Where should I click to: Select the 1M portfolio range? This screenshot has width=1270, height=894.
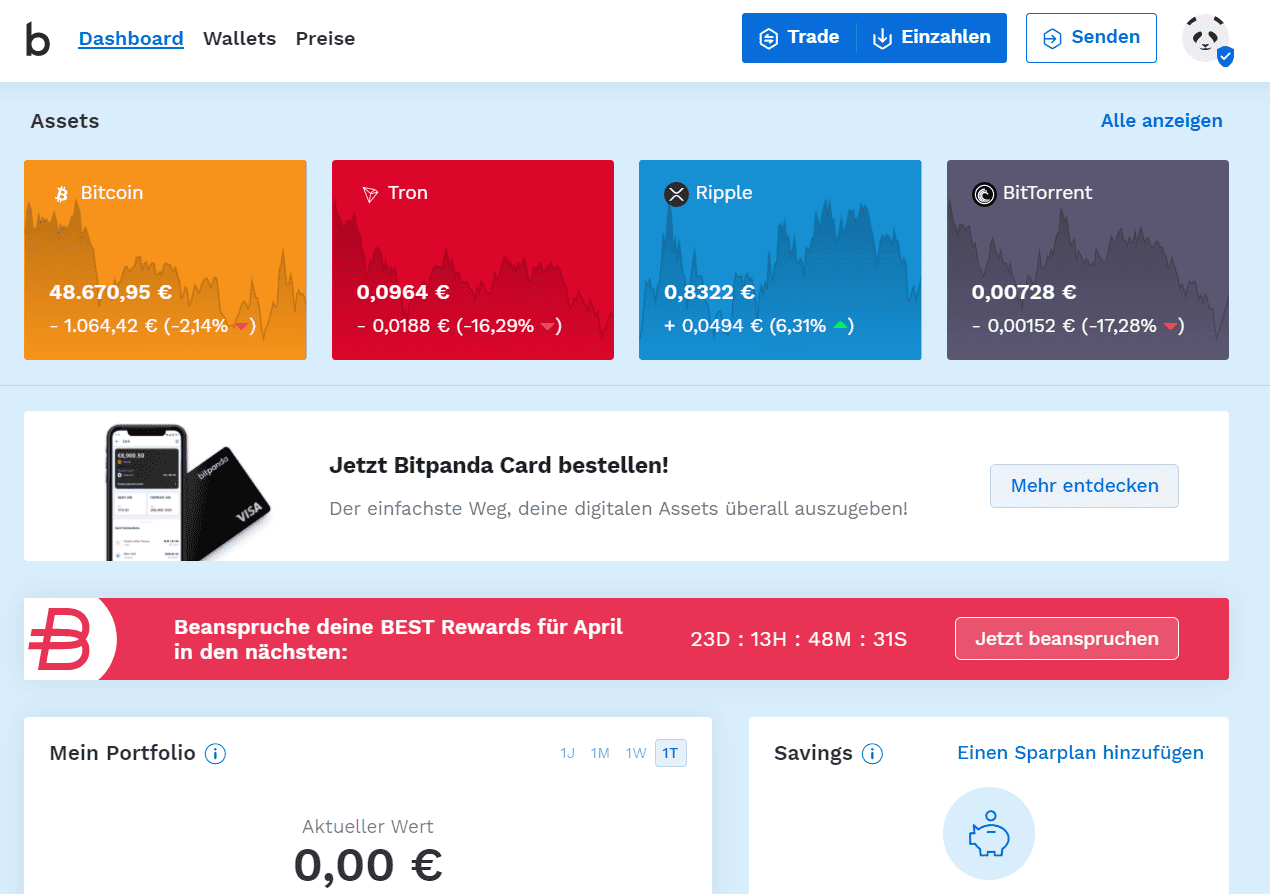tap(600, 753)
